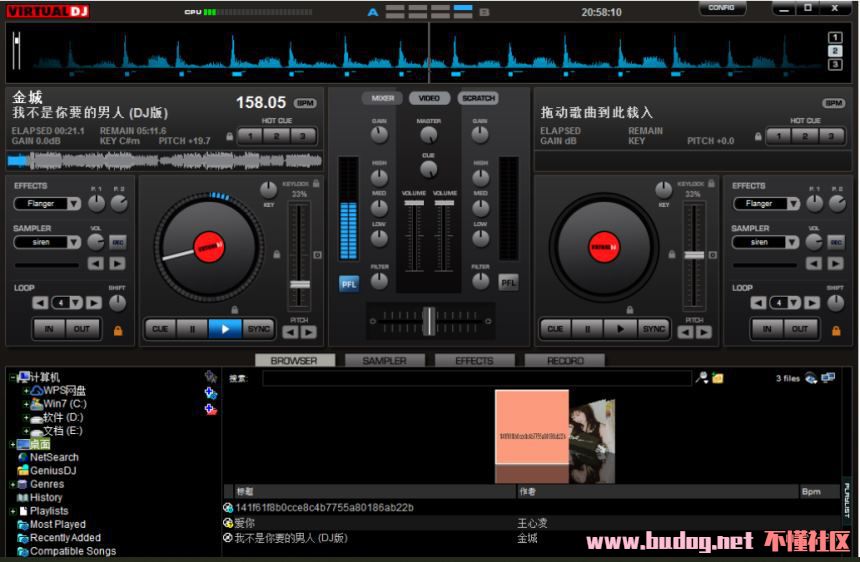
Task: Click the left deck's CUE button
Action: [x=160, y=328]
